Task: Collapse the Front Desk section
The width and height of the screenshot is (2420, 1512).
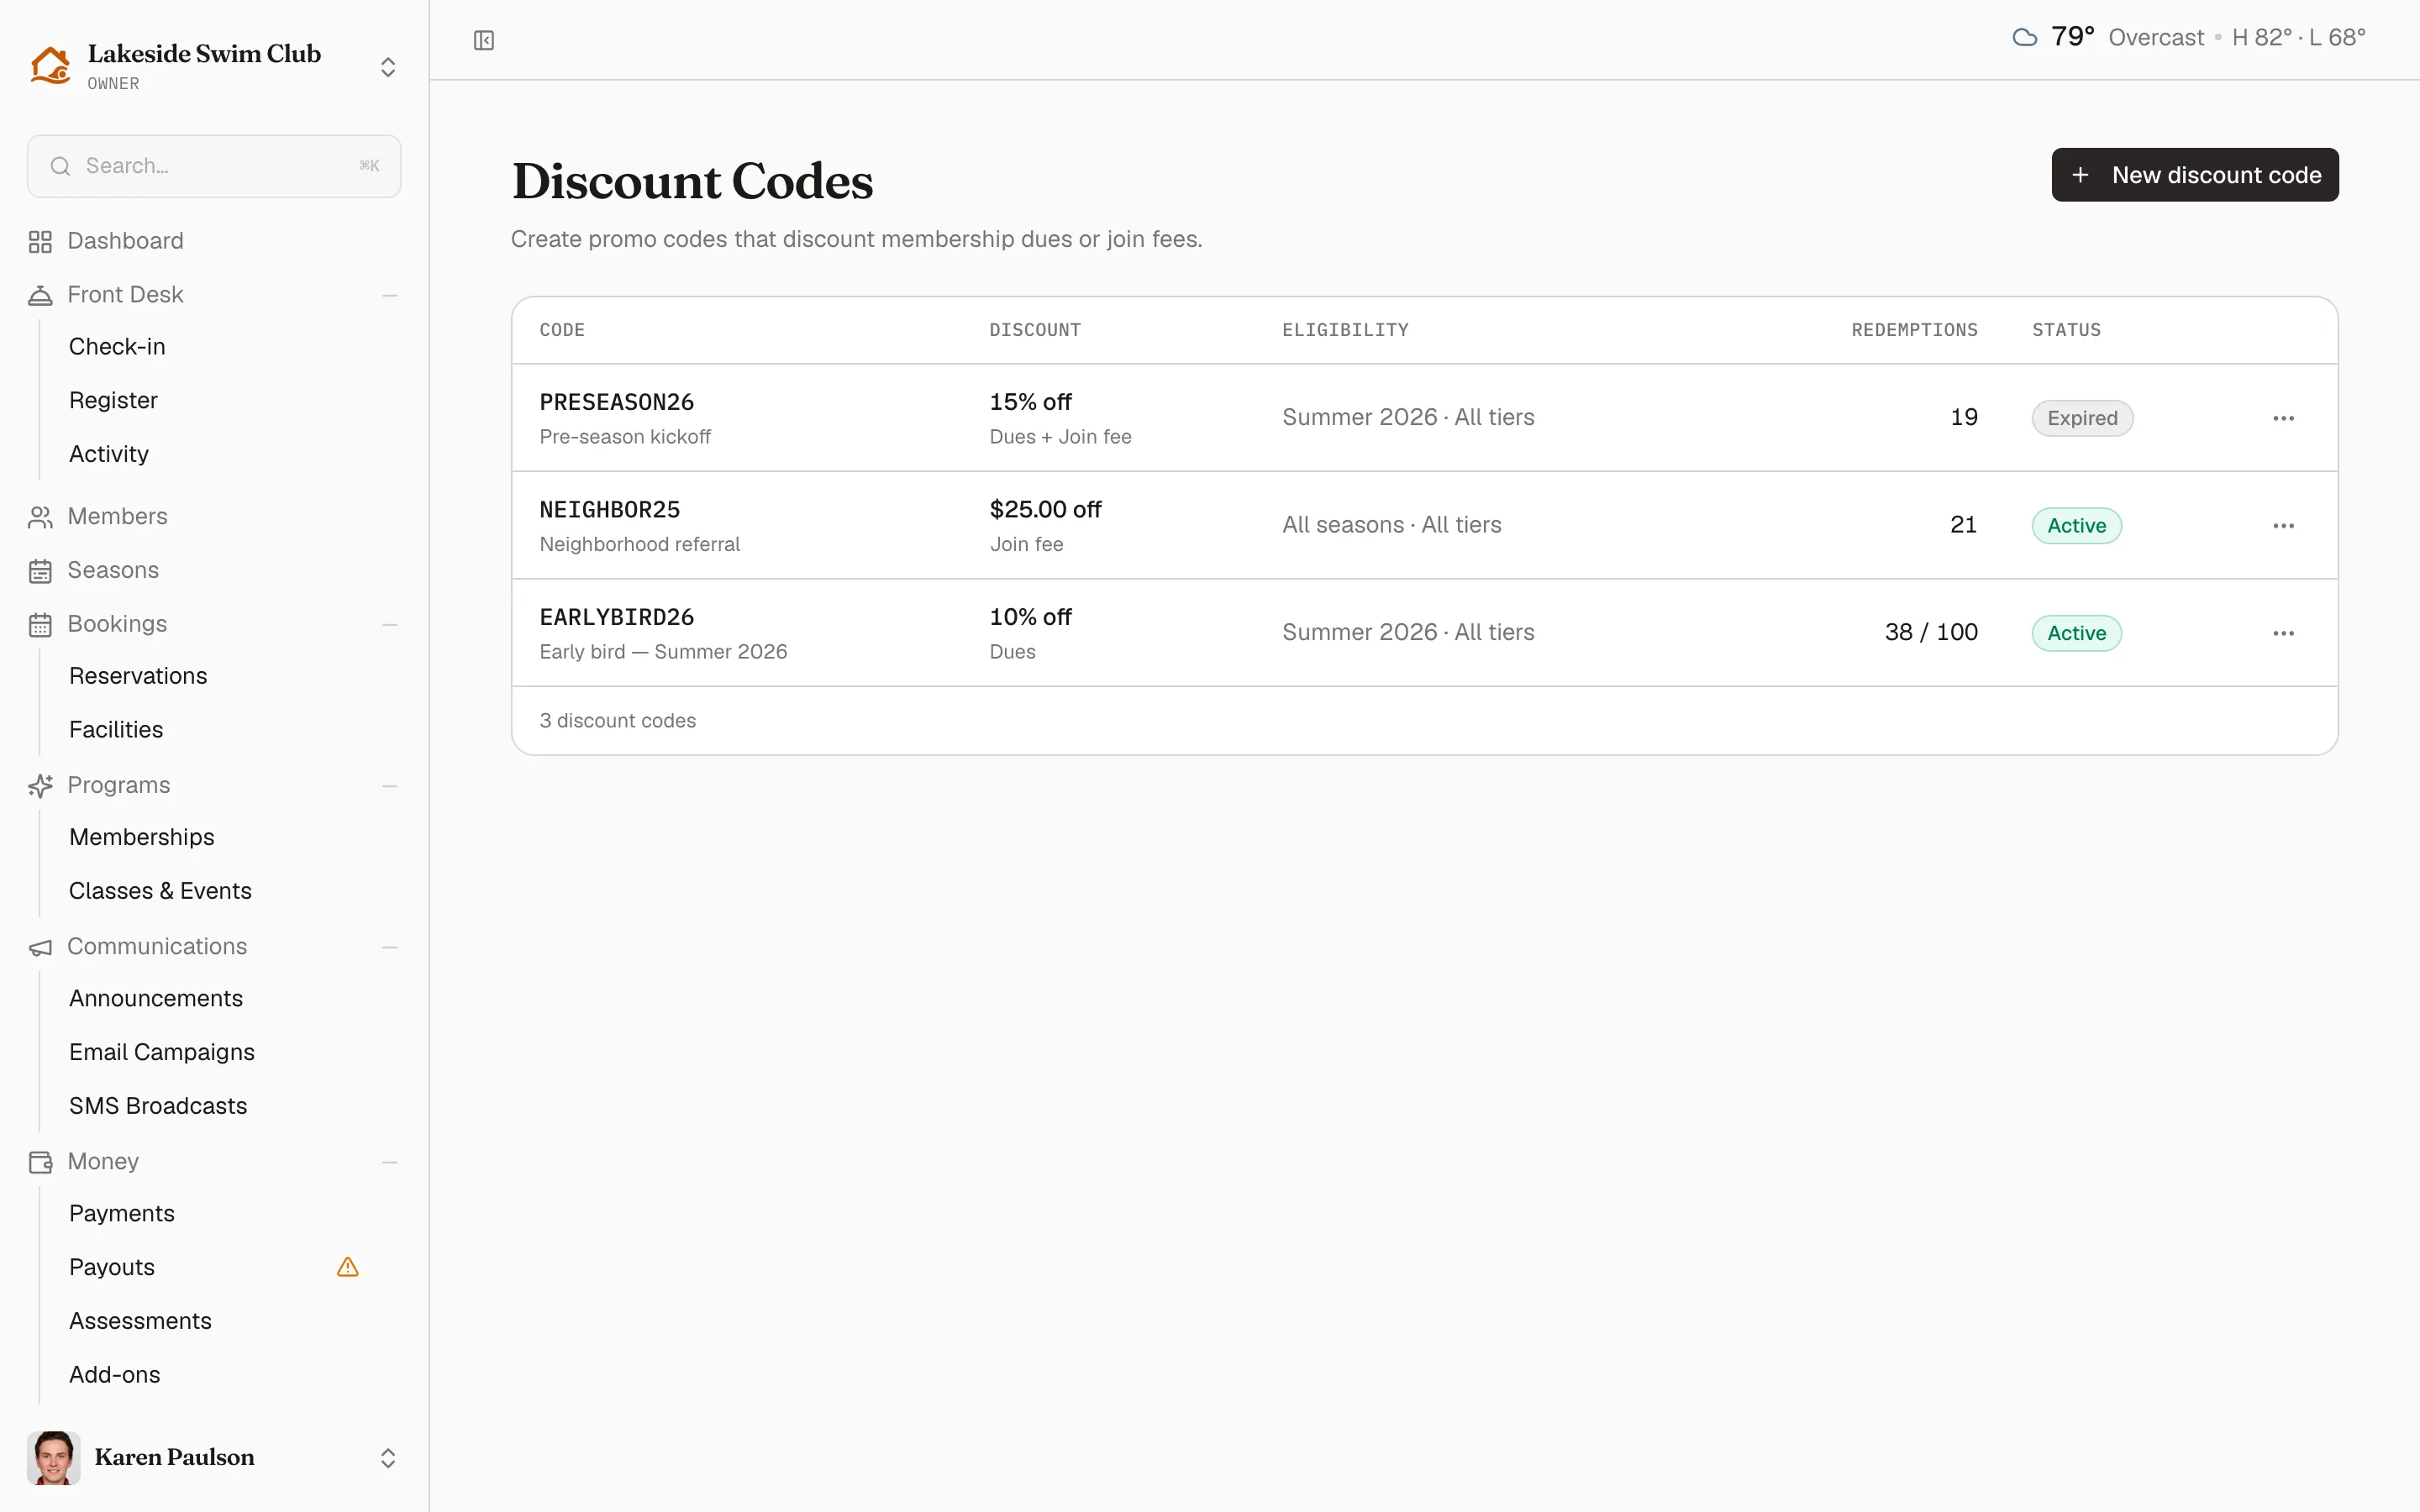Action: [390, 295]
